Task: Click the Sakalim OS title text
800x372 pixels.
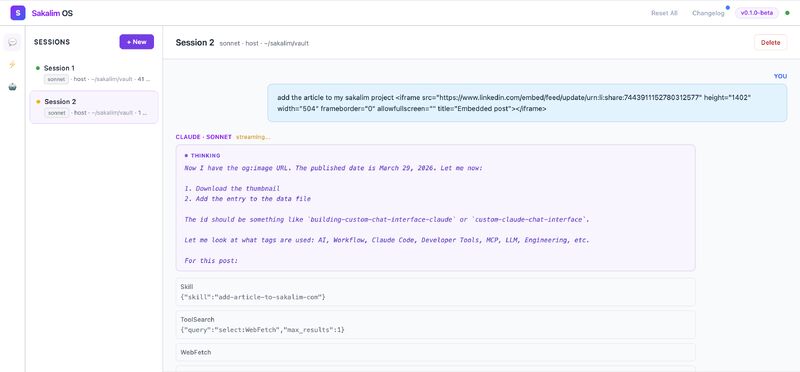Action: click(52, 13)
